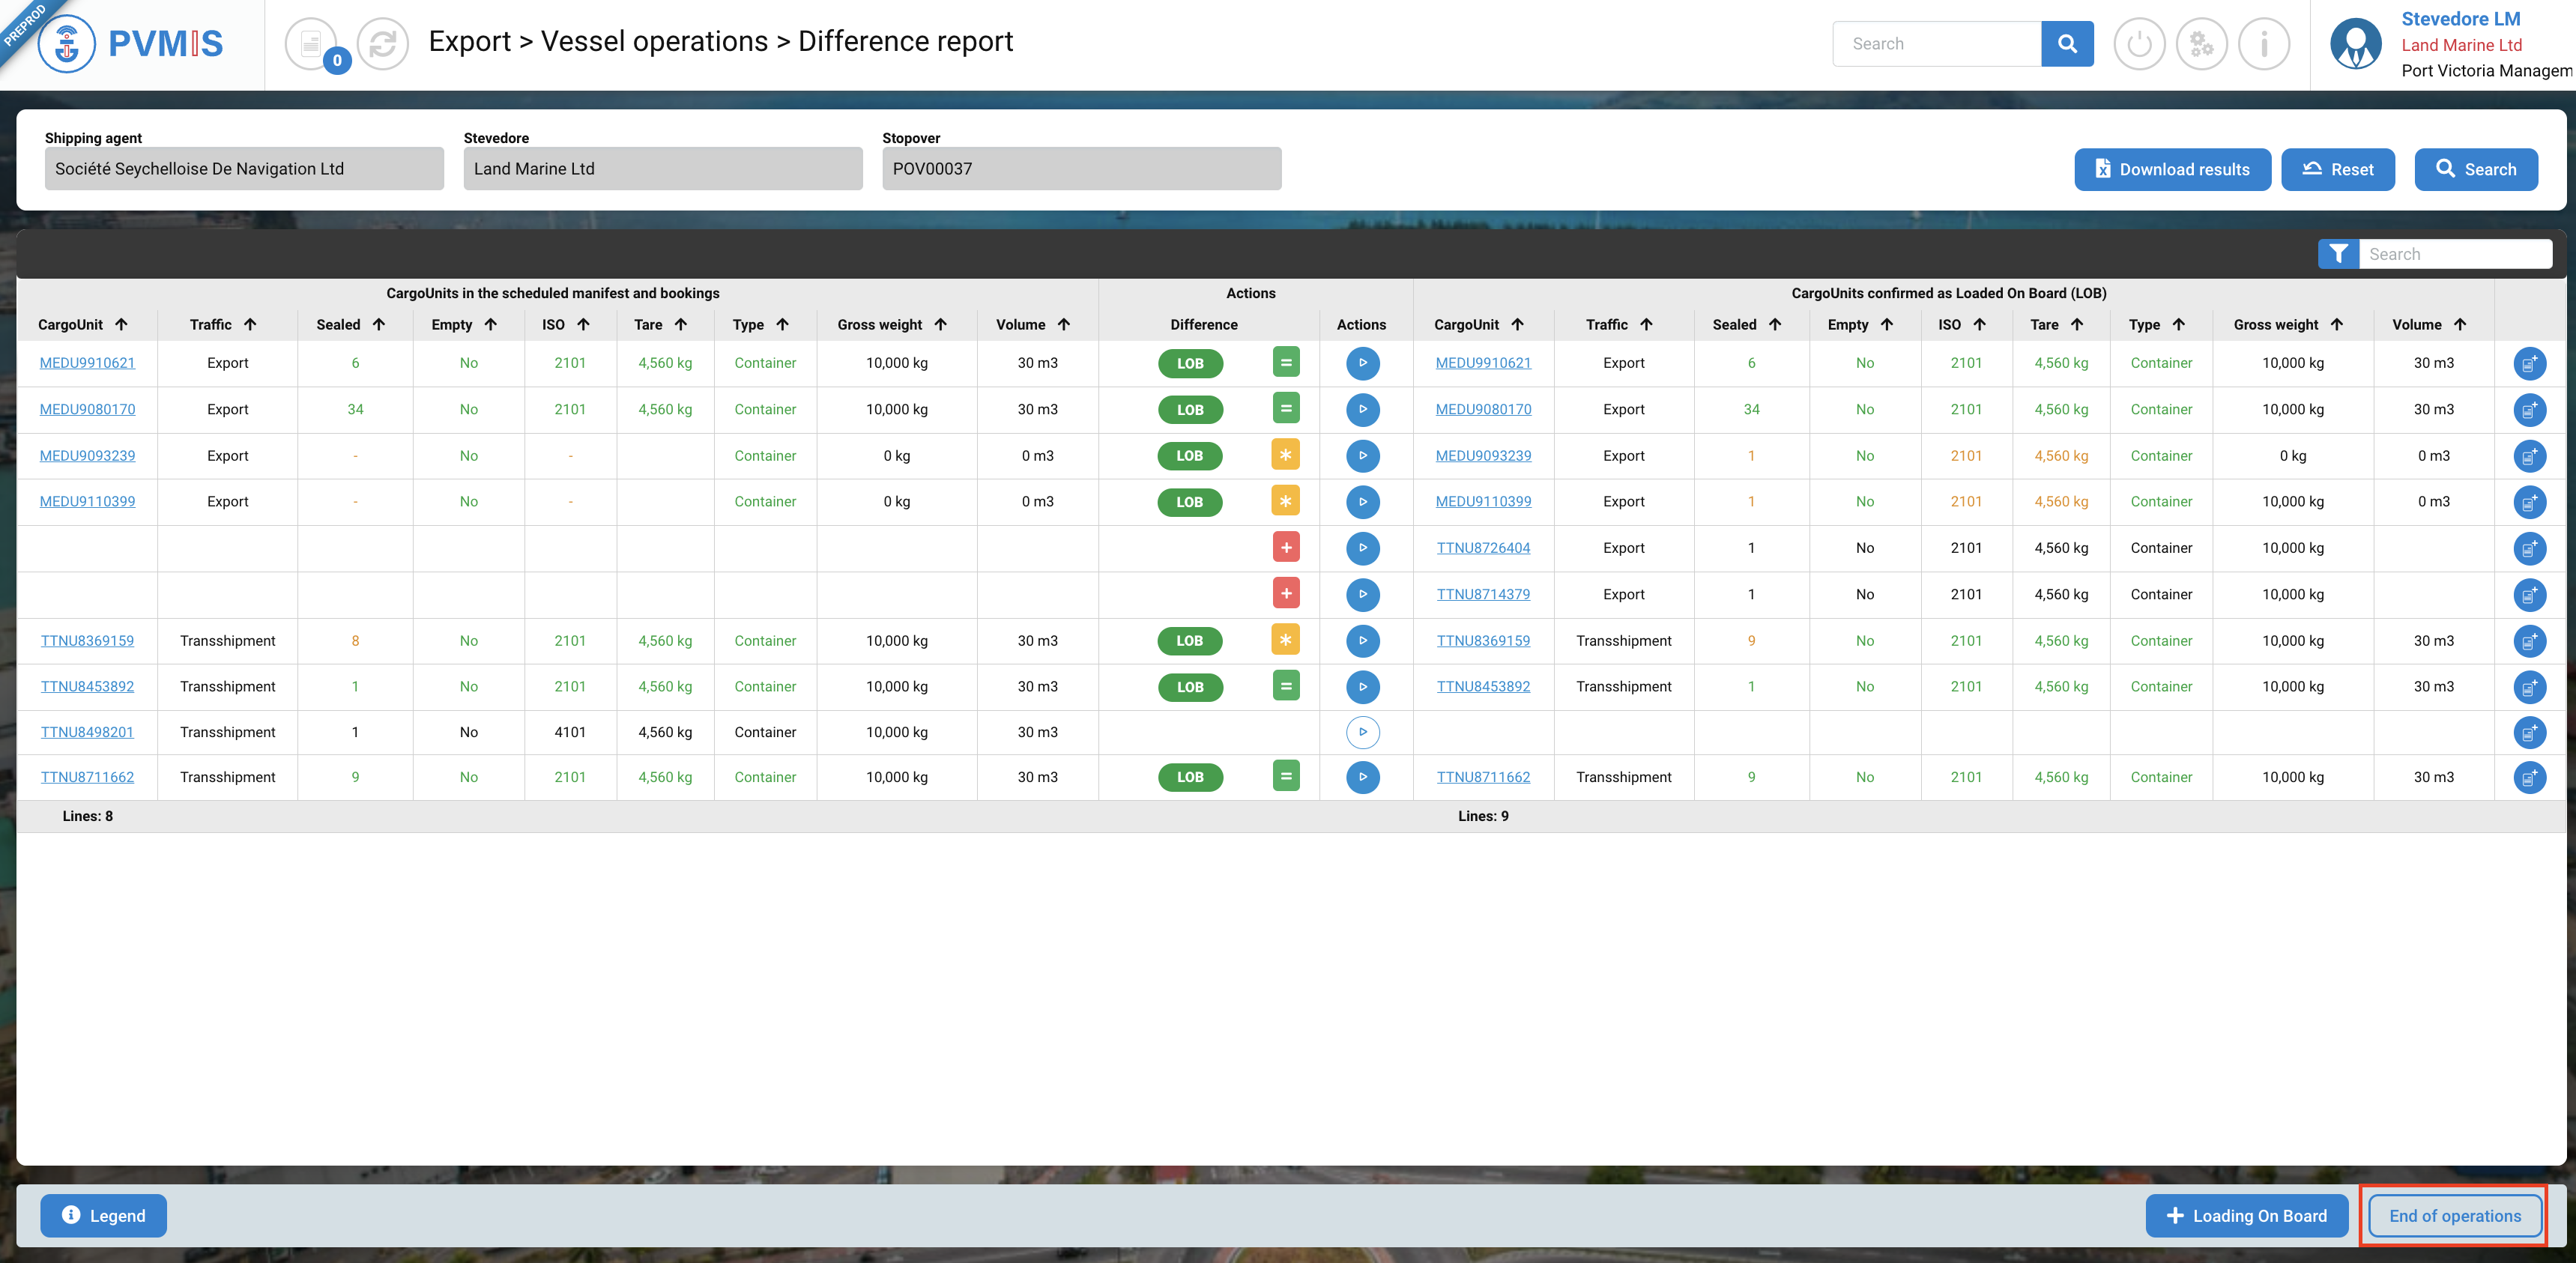Viewport: 2576px width, 1263px height.
Task: Click the table filter funnel icon
Action: [2338, 254]
